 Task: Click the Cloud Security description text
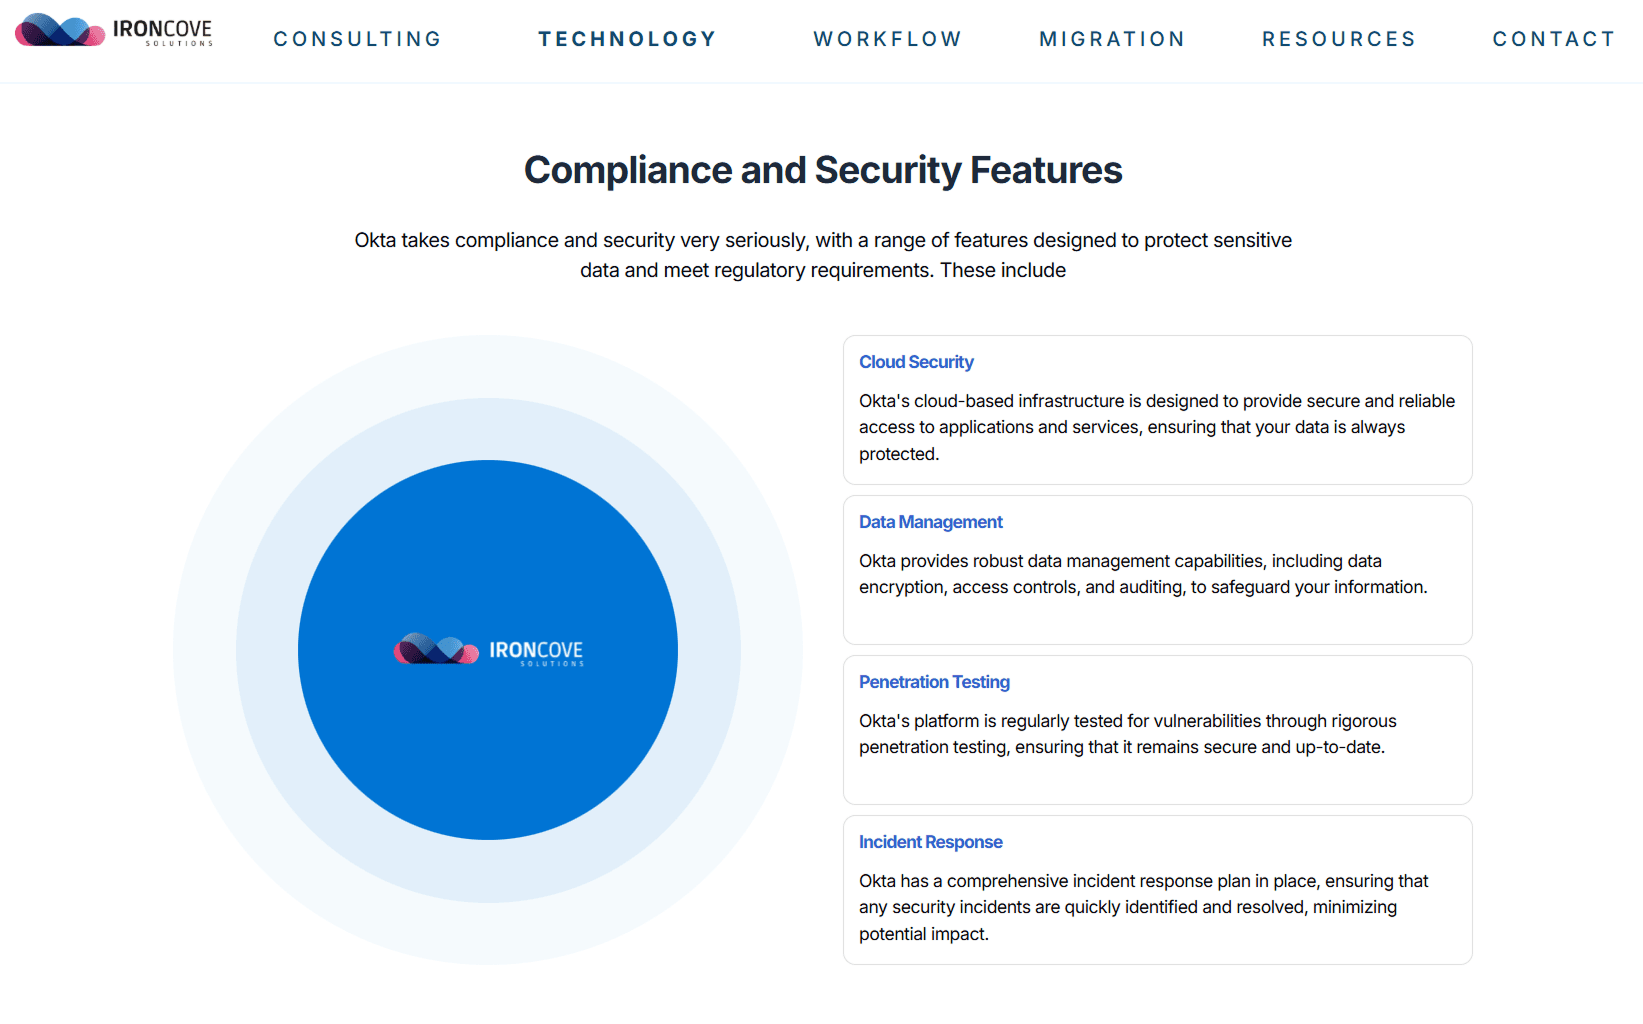(x=1156, y=427)
